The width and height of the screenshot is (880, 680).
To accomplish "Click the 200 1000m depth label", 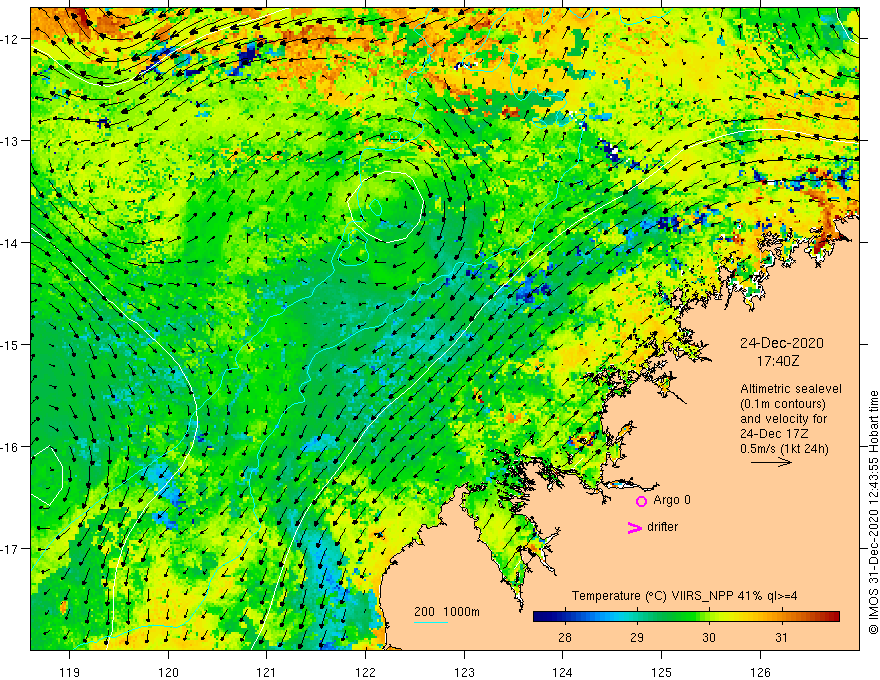I will click(447, 612).
